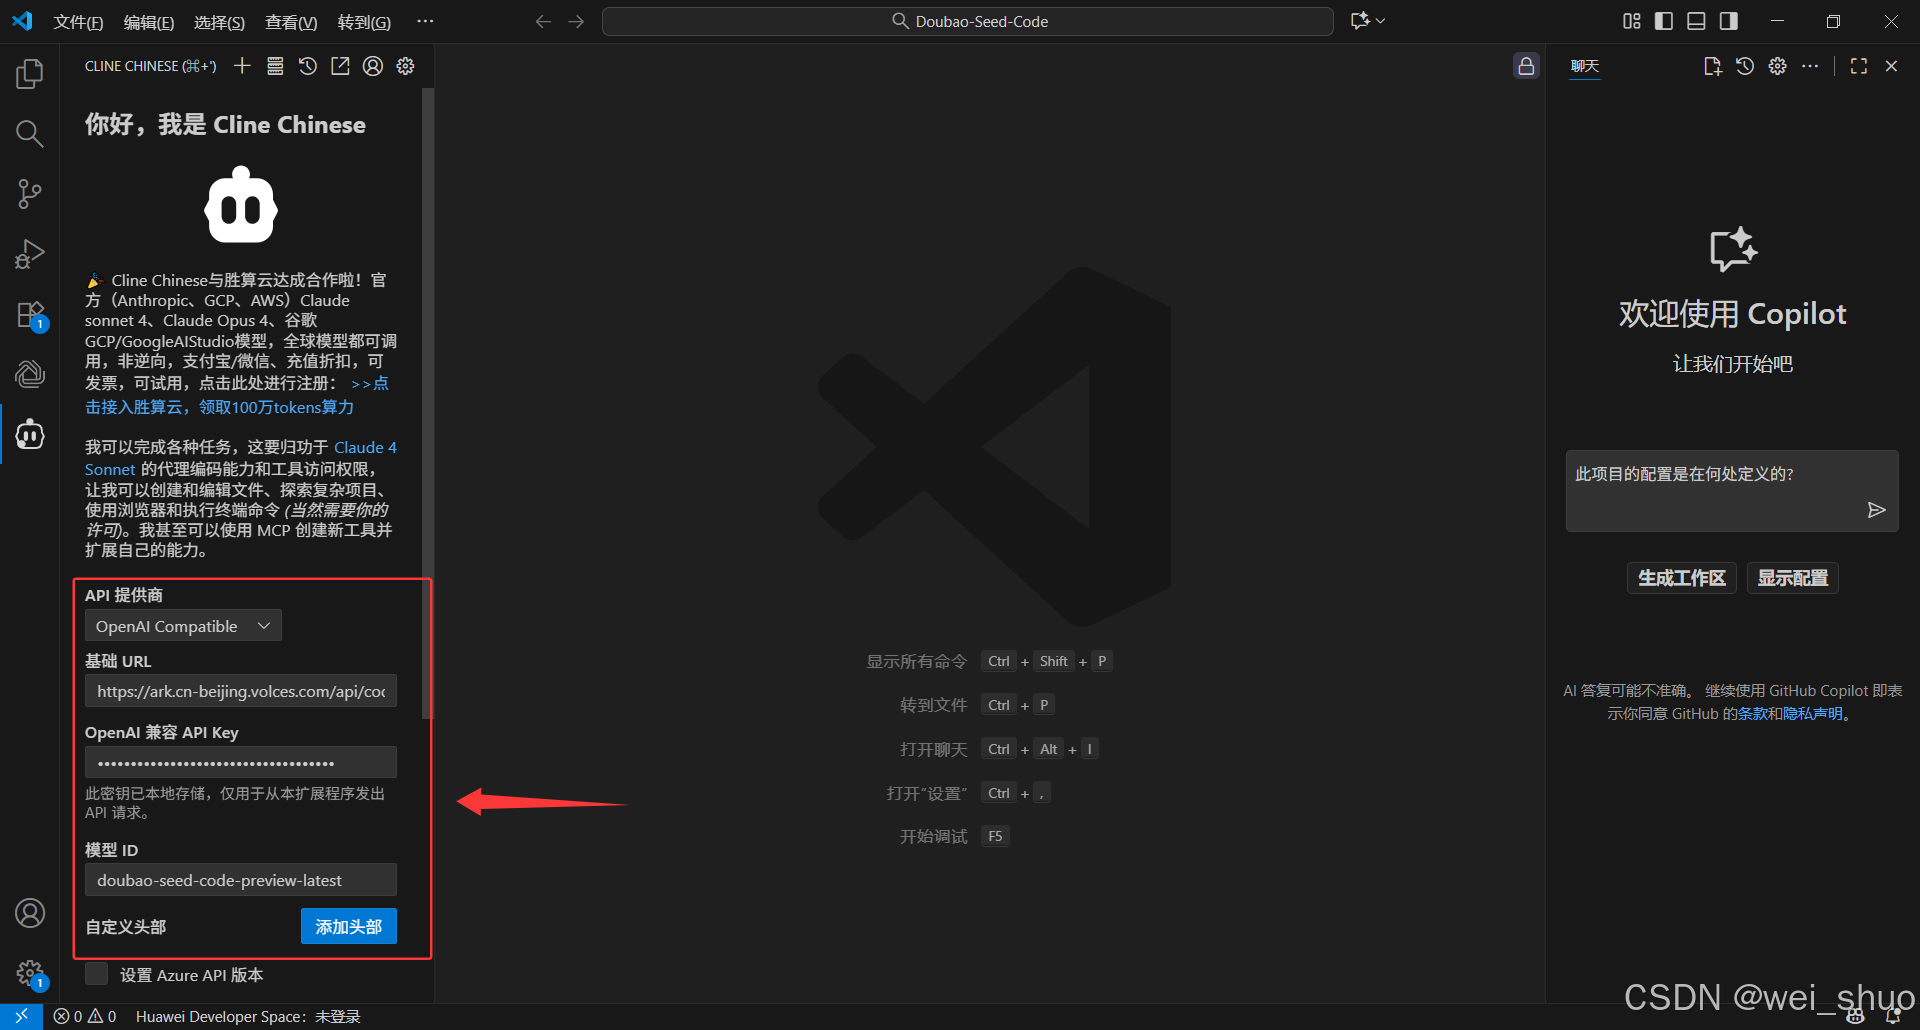Image resolution: width=1920 pixels, height=1030 pixels.
Task: Open Cline settings gear icon
Action: tap(405, 66)
